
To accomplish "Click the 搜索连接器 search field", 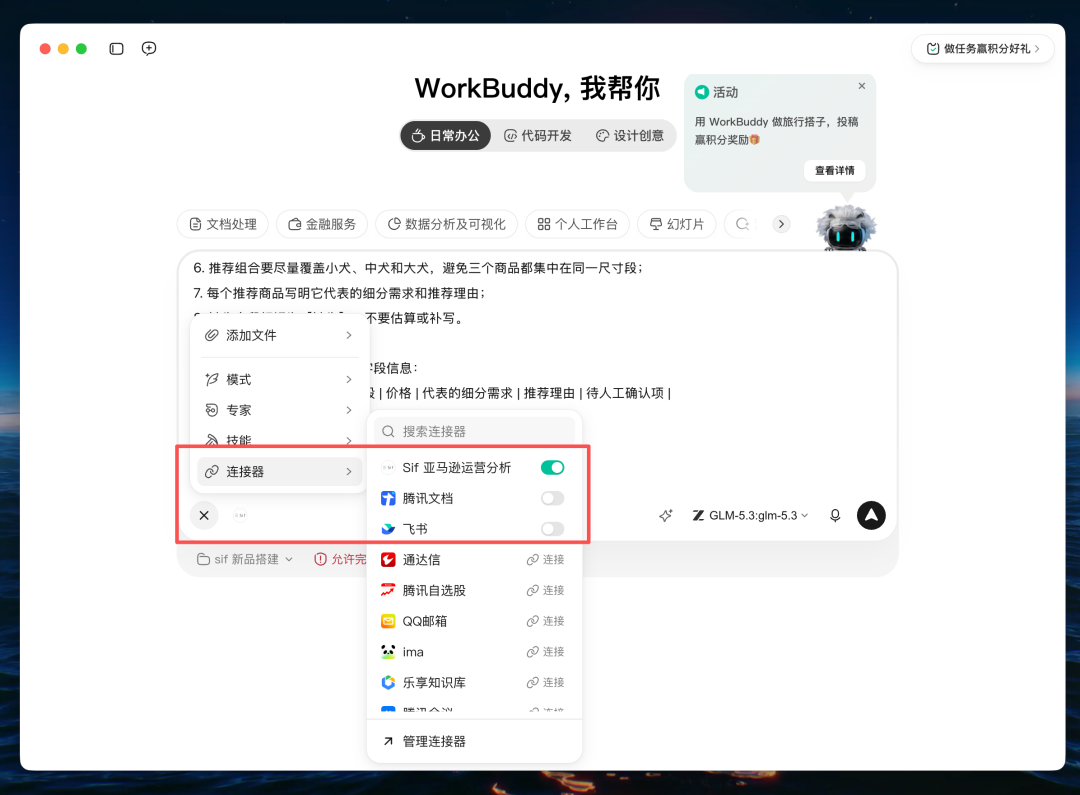I will (x=475, y=431).
